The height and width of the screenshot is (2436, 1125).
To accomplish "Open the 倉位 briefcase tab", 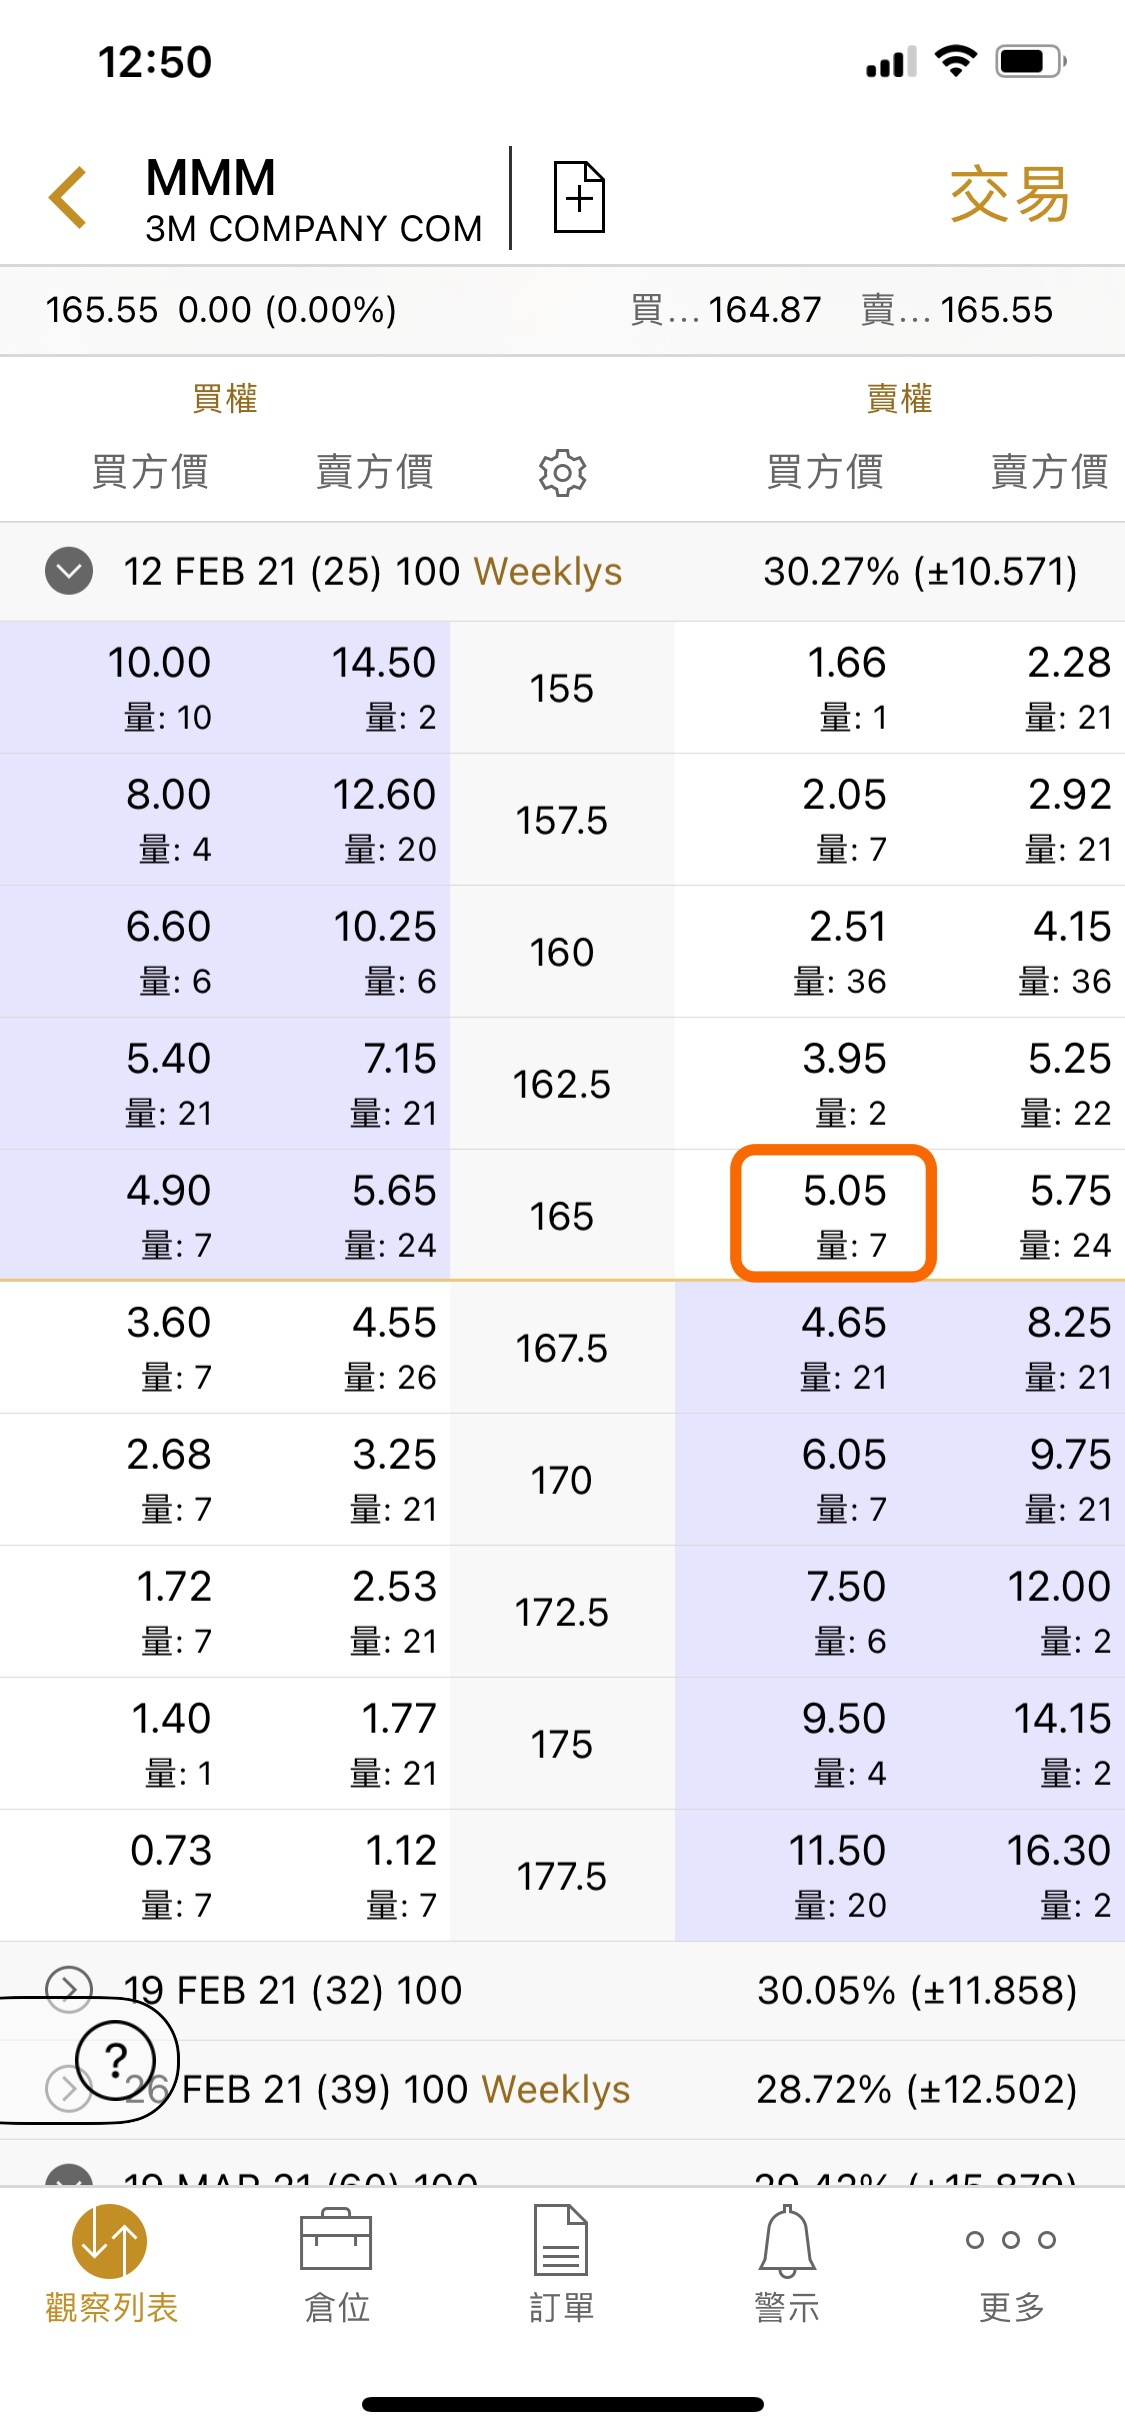I will (x=337, y=2265).
